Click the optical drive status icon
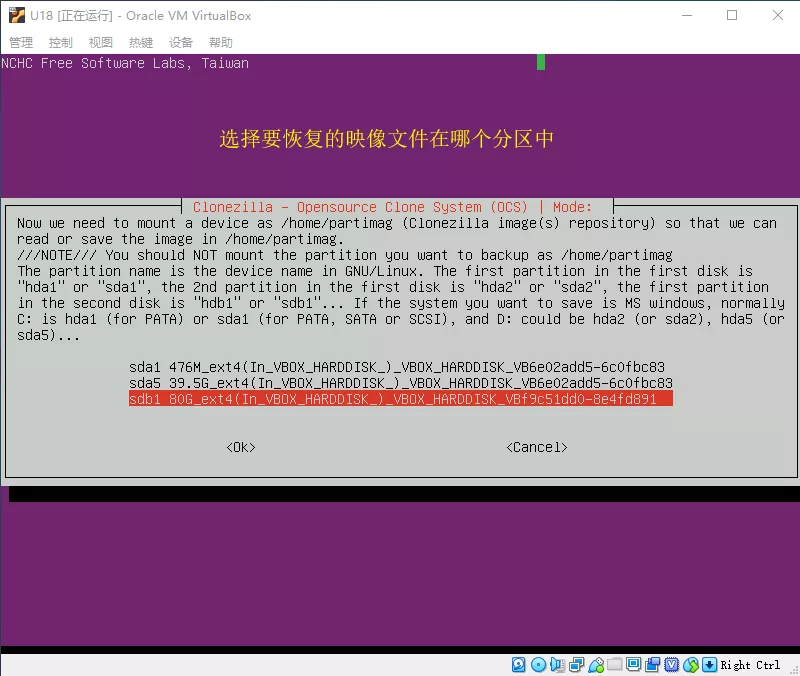The height and width of the screenshot is (676, 800). click(538, 665)
